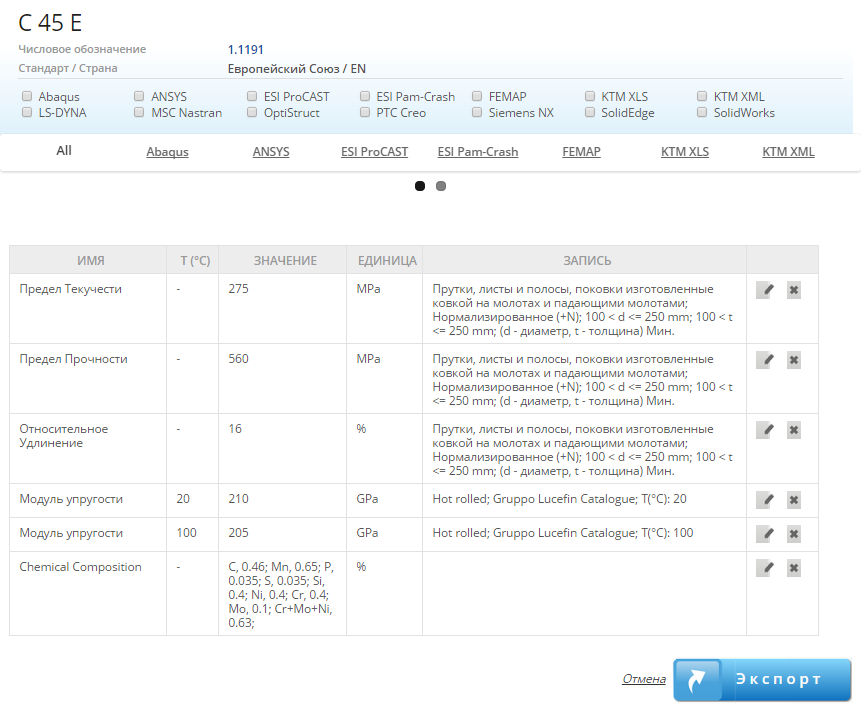Click the value 275 cell
Image resolution: width=861 pixels, height=716 pixels.
pos(282,309)
